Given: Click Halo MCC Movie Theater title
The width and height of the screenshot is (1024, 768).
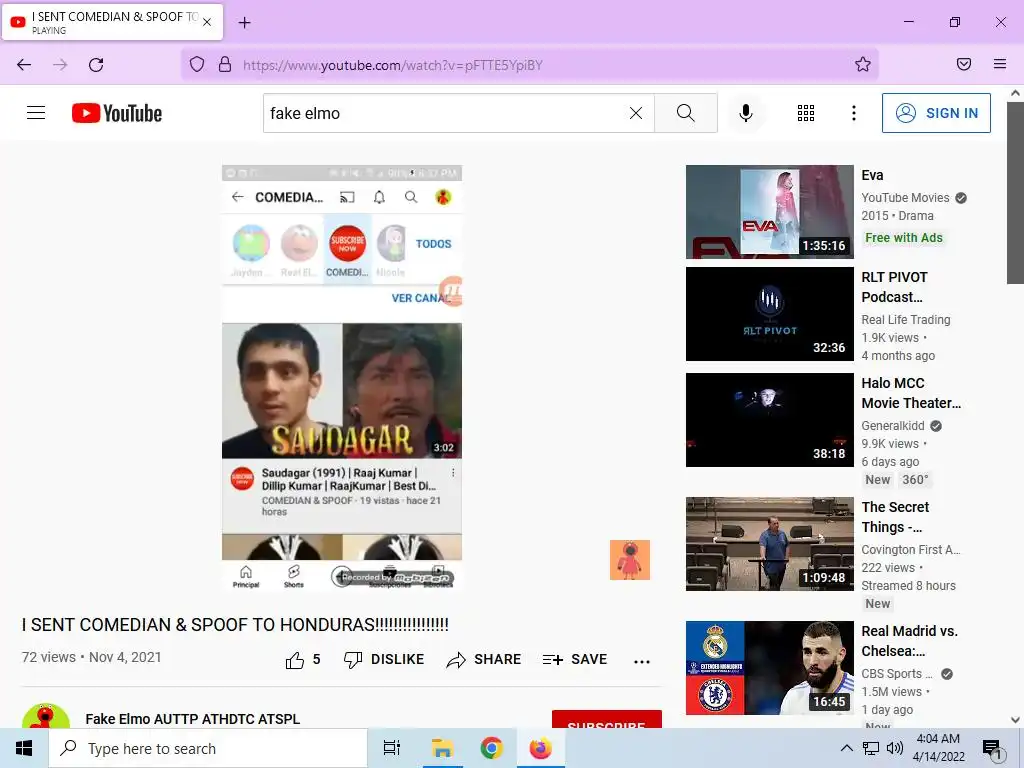Looking at the screenshot, I should coord(911,393).
